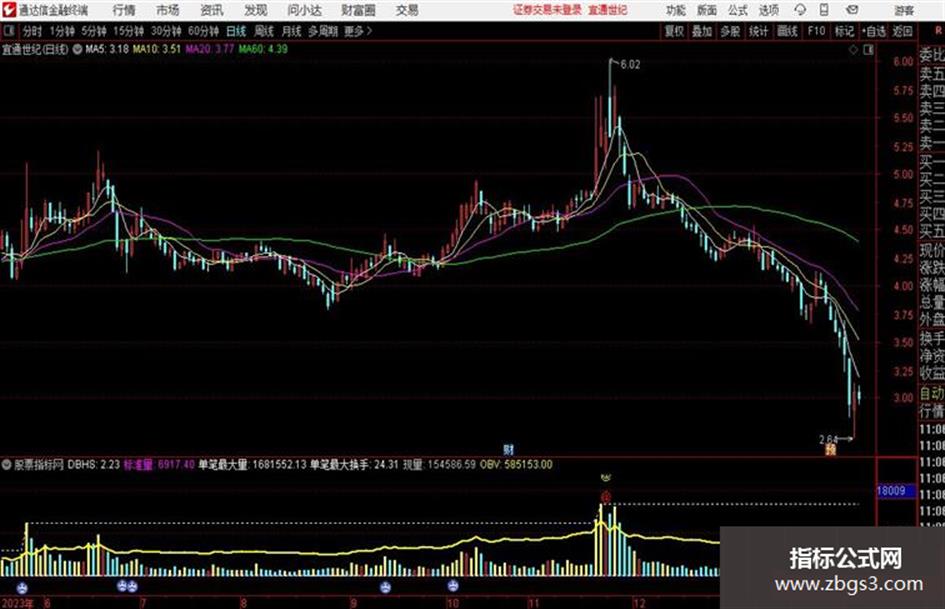The image size is (945, 609).
Task: Click the MA60: 4.39 indicator value
Action: tap(263, 49)
